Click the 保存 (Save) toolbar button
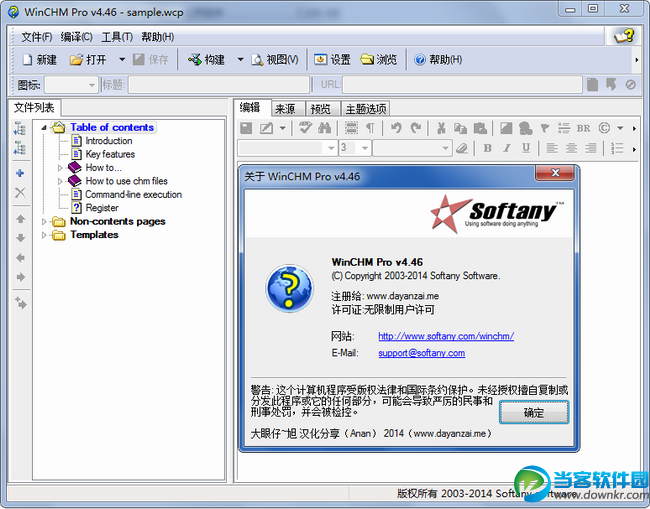This screenshot has width=650, height=509. click(150, 60)
